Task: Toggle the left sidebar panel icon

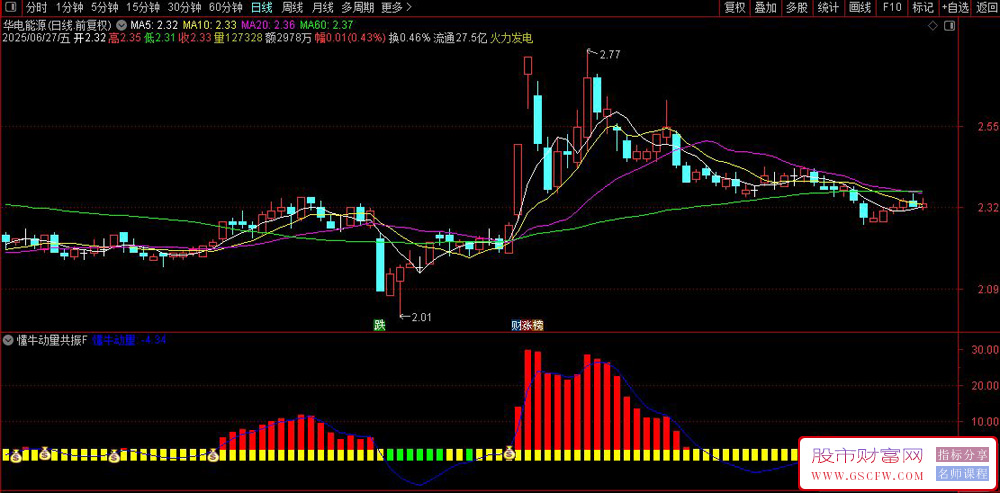Action: point(9,8)
